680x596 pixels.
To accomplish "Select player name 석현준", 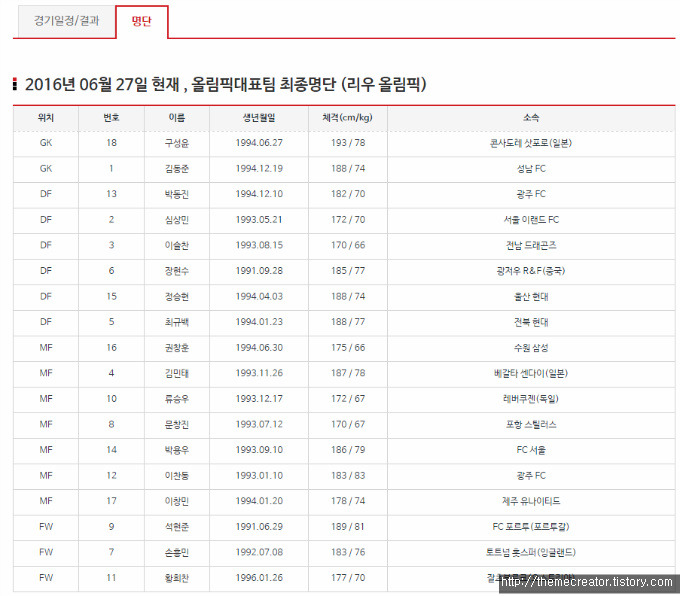I will (x=177, y=527).
